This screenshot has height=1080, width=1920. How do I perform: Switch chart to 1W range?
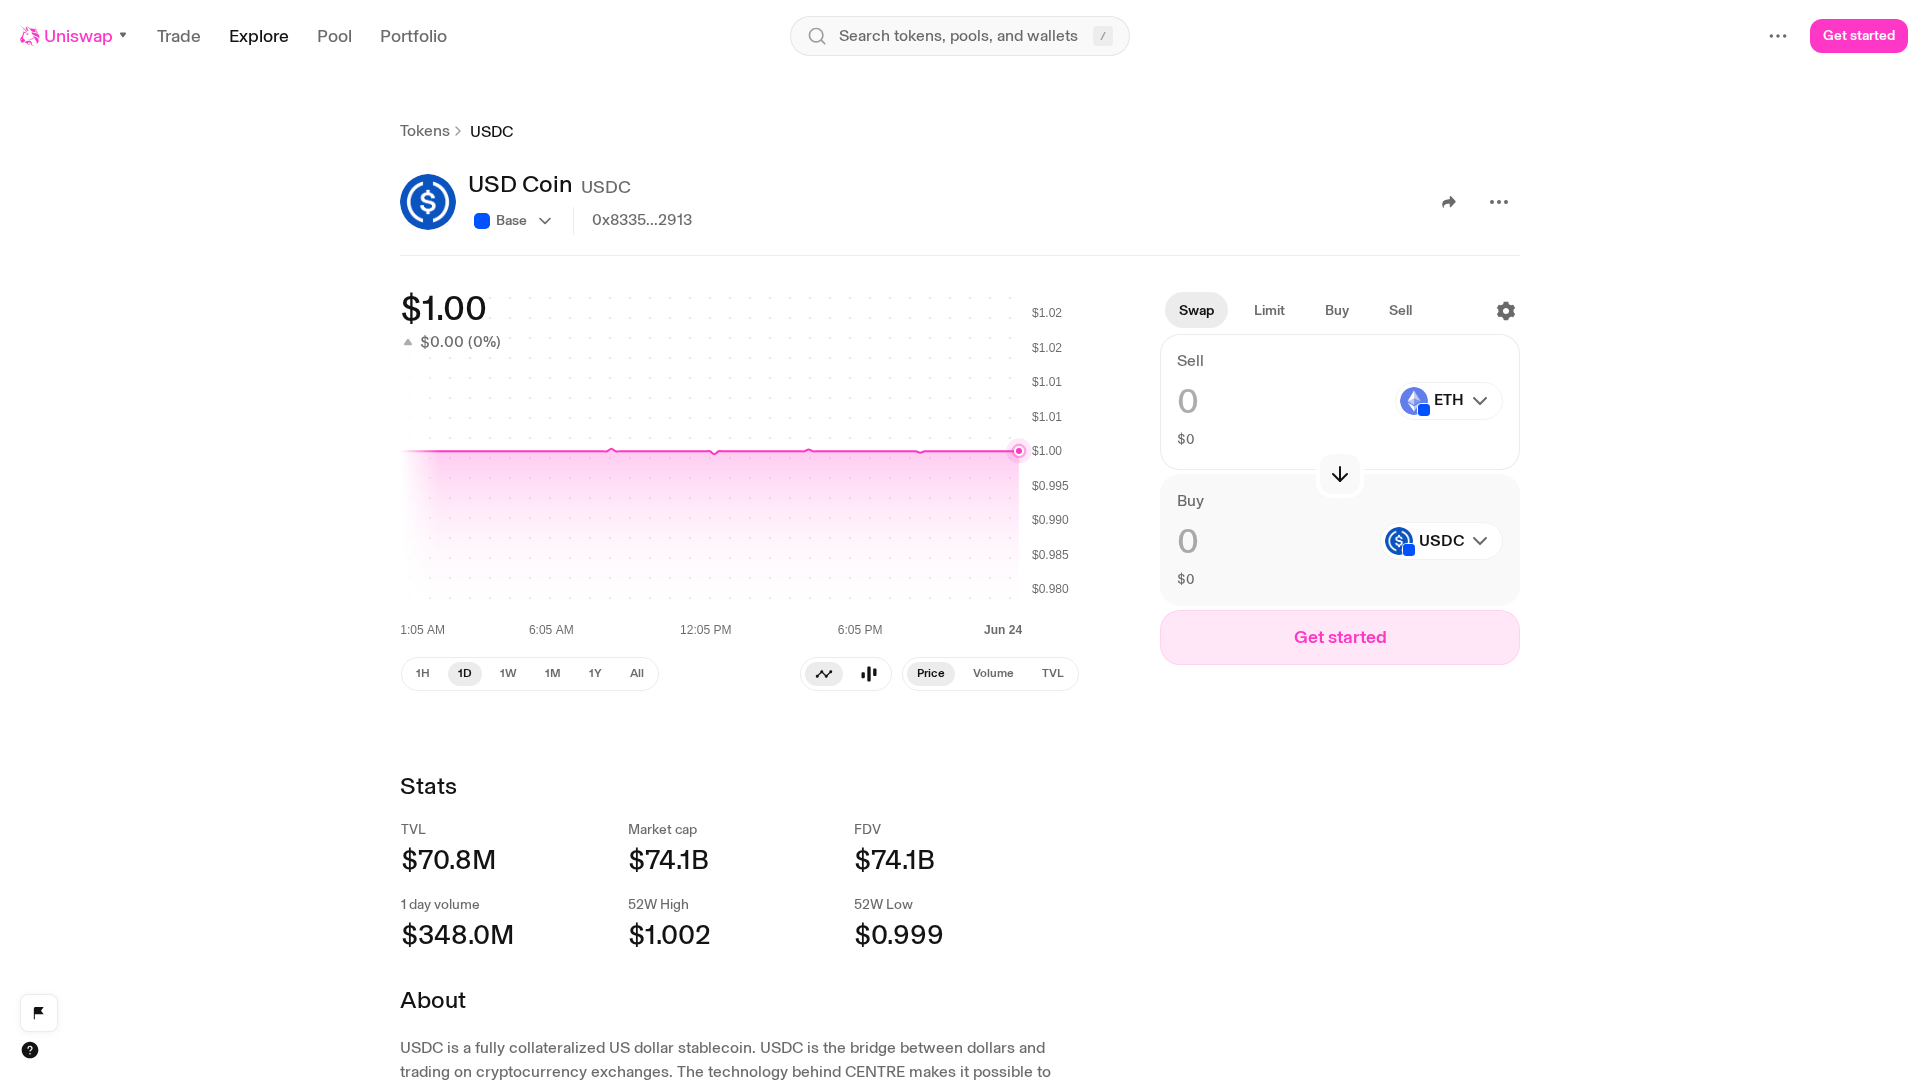[x=508, y=674]
